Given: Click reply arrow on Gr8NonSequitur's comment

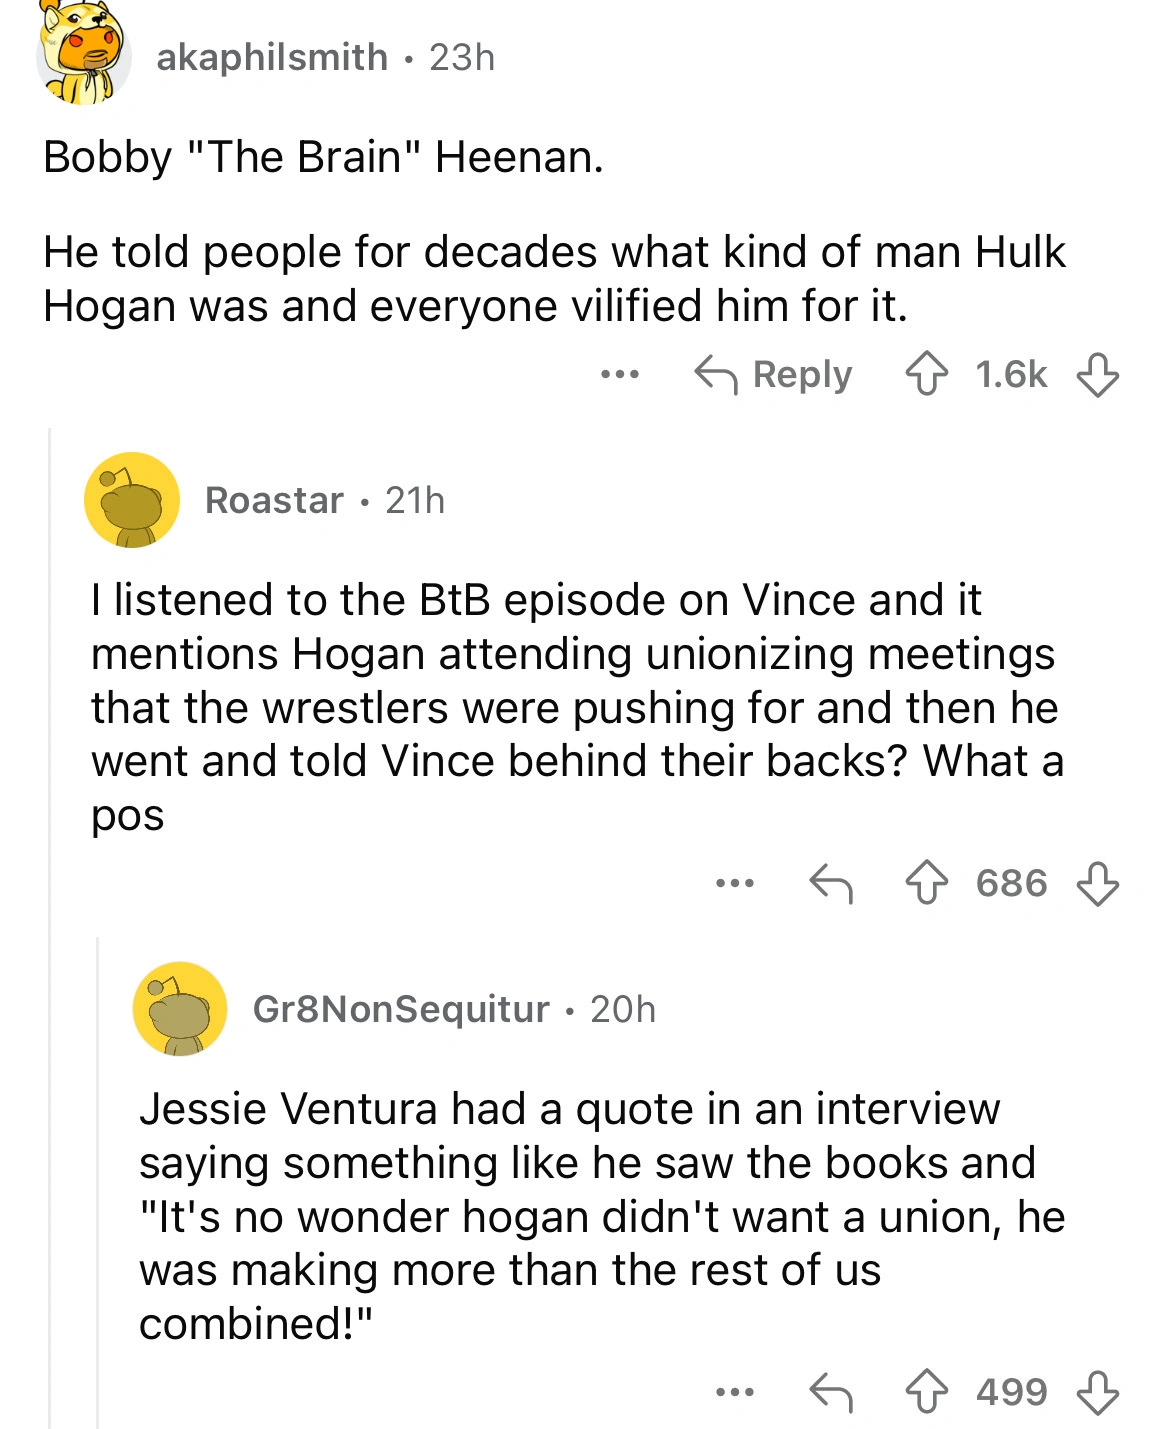Looking at the screenshot, I should coord(830,1391).
